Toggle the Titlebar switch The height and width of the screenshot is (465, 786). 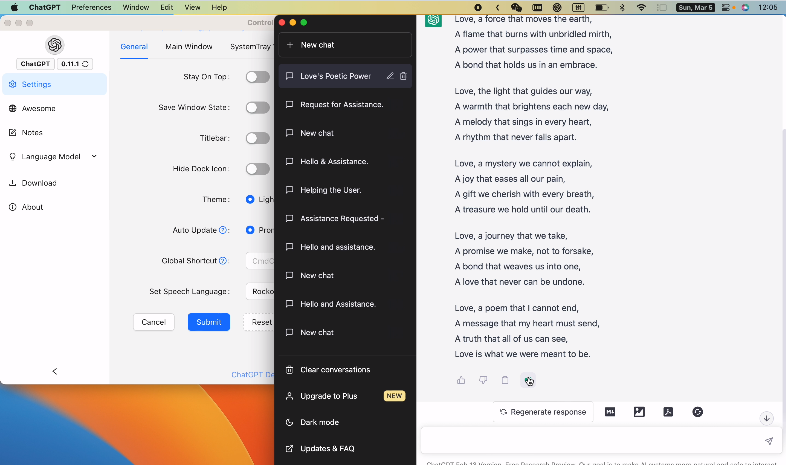click(258, 138)
